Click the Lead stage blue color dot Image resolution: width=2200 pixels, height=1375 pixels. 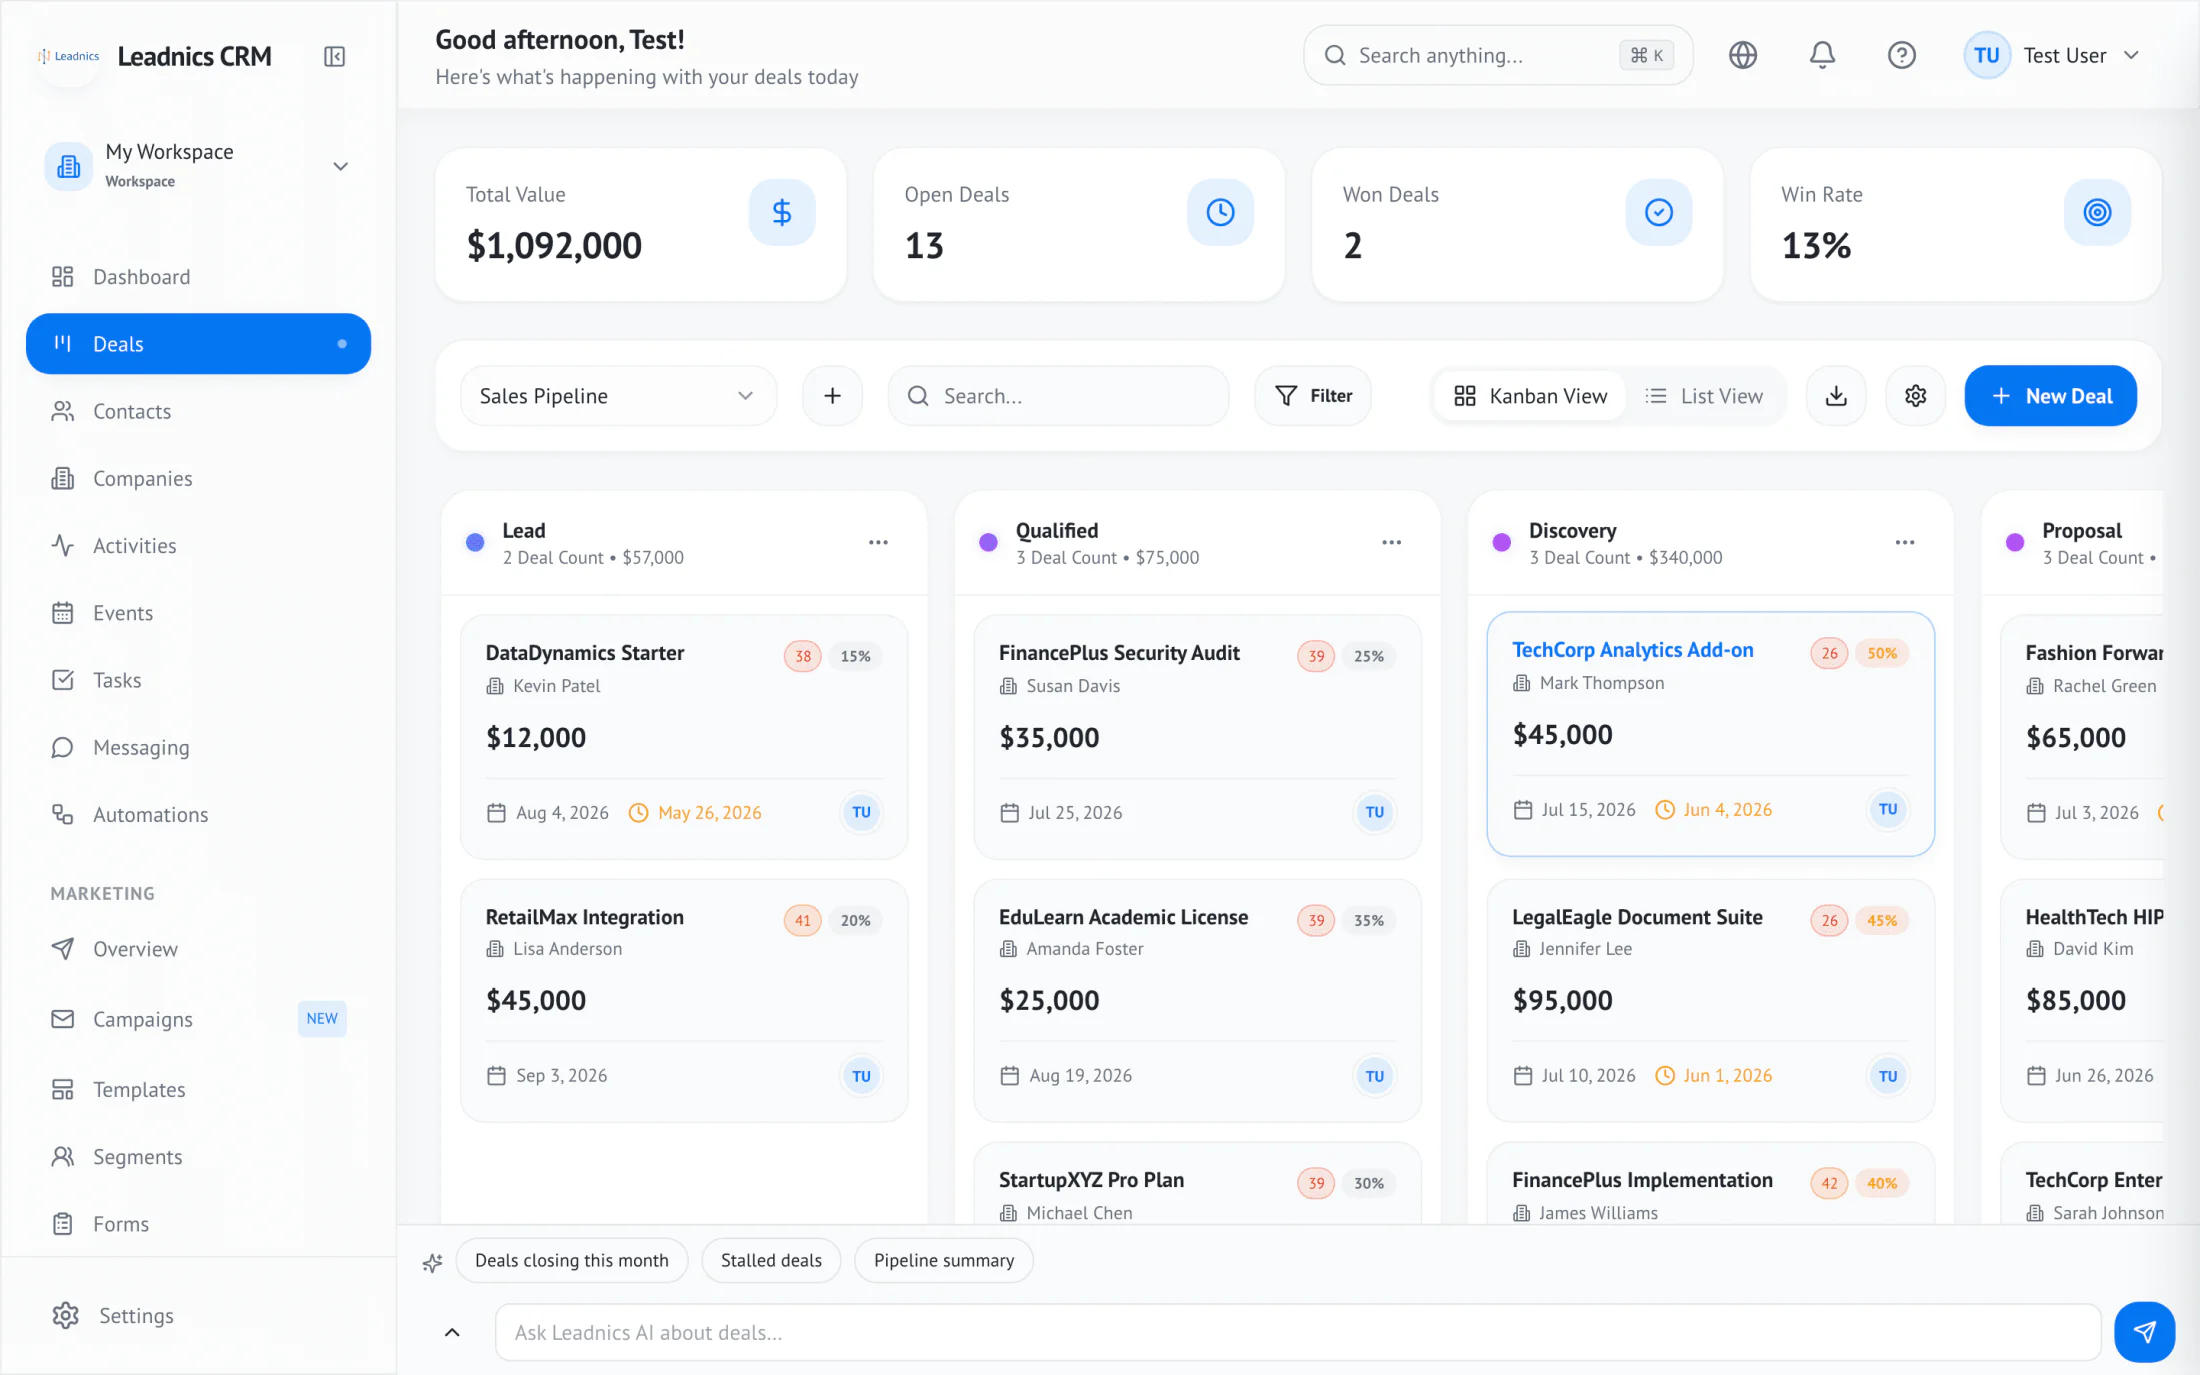pyautogui.click(x=475, y=542)
